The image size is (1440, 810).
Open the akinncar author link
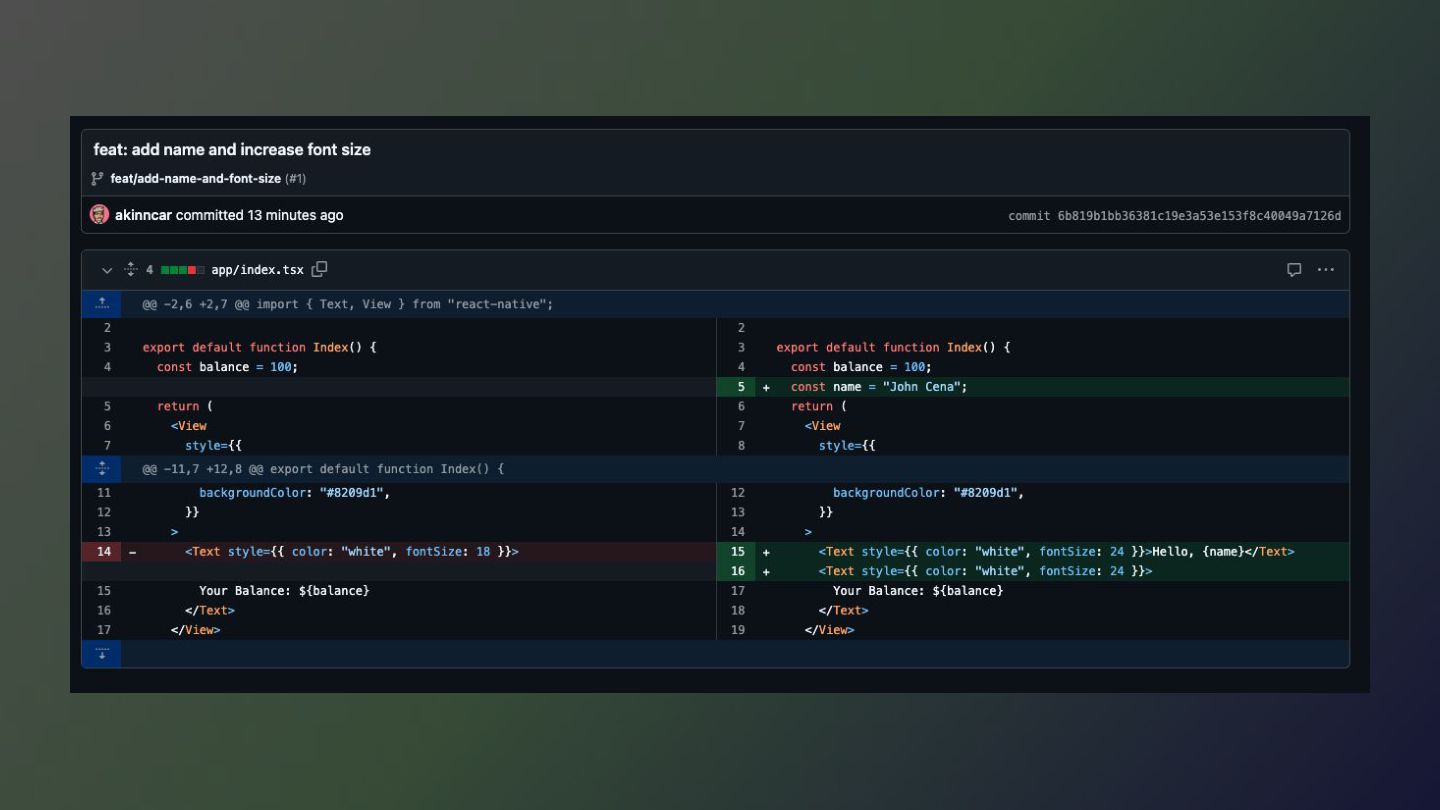tap(143, 215)
